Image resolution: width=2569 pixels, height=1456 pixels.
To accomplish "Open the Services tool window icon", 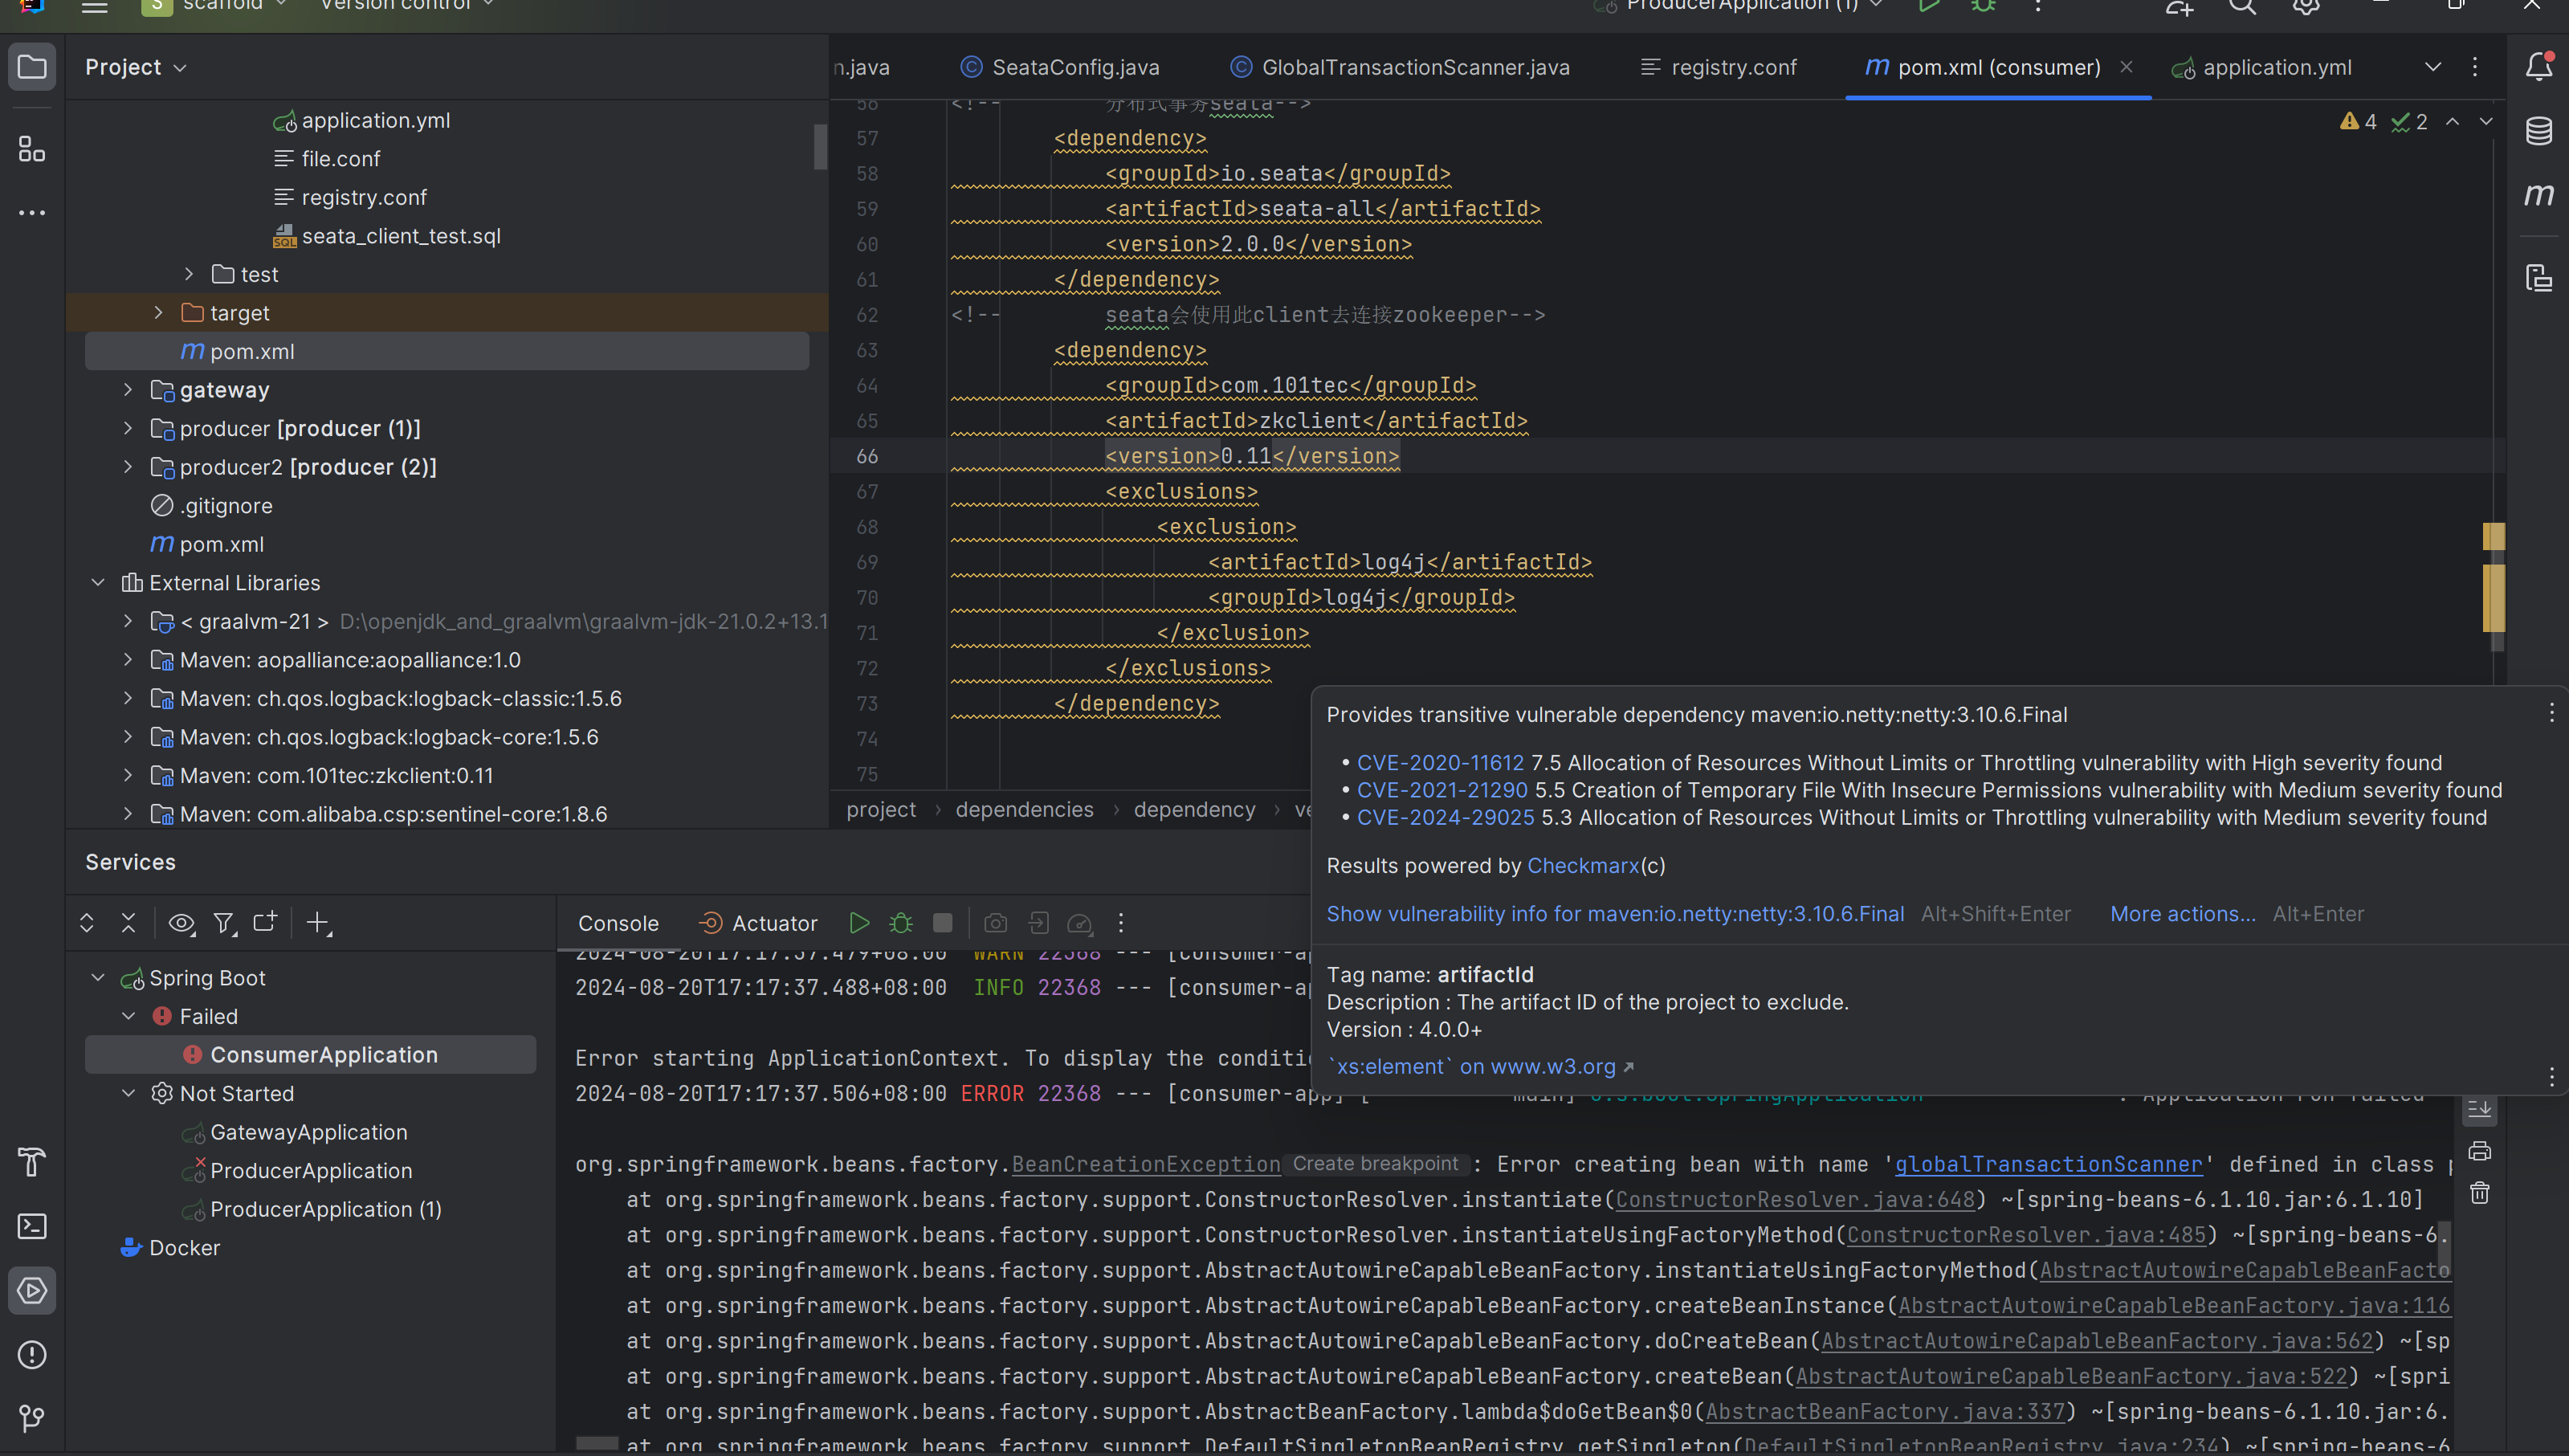I will 32,1290.
